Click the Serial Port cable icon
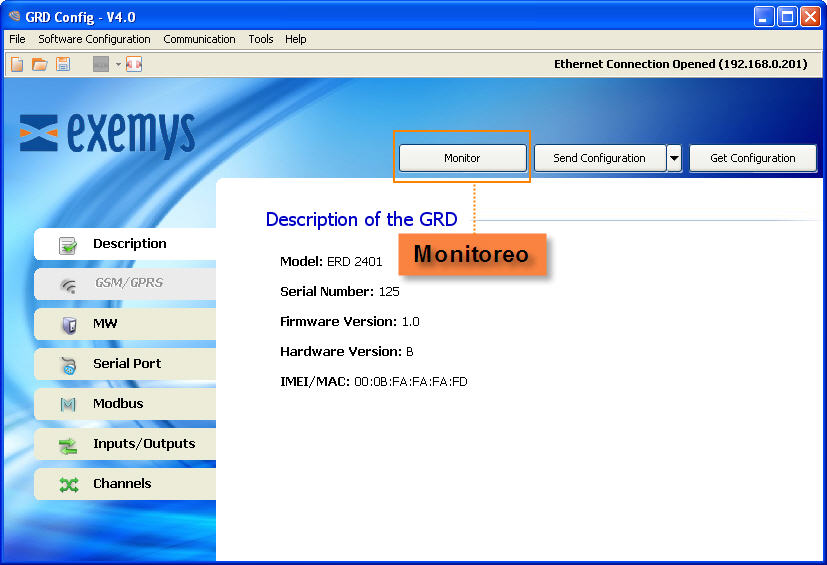Image resolution: width=827 pixels, height=565 pixels. [68, 365]
